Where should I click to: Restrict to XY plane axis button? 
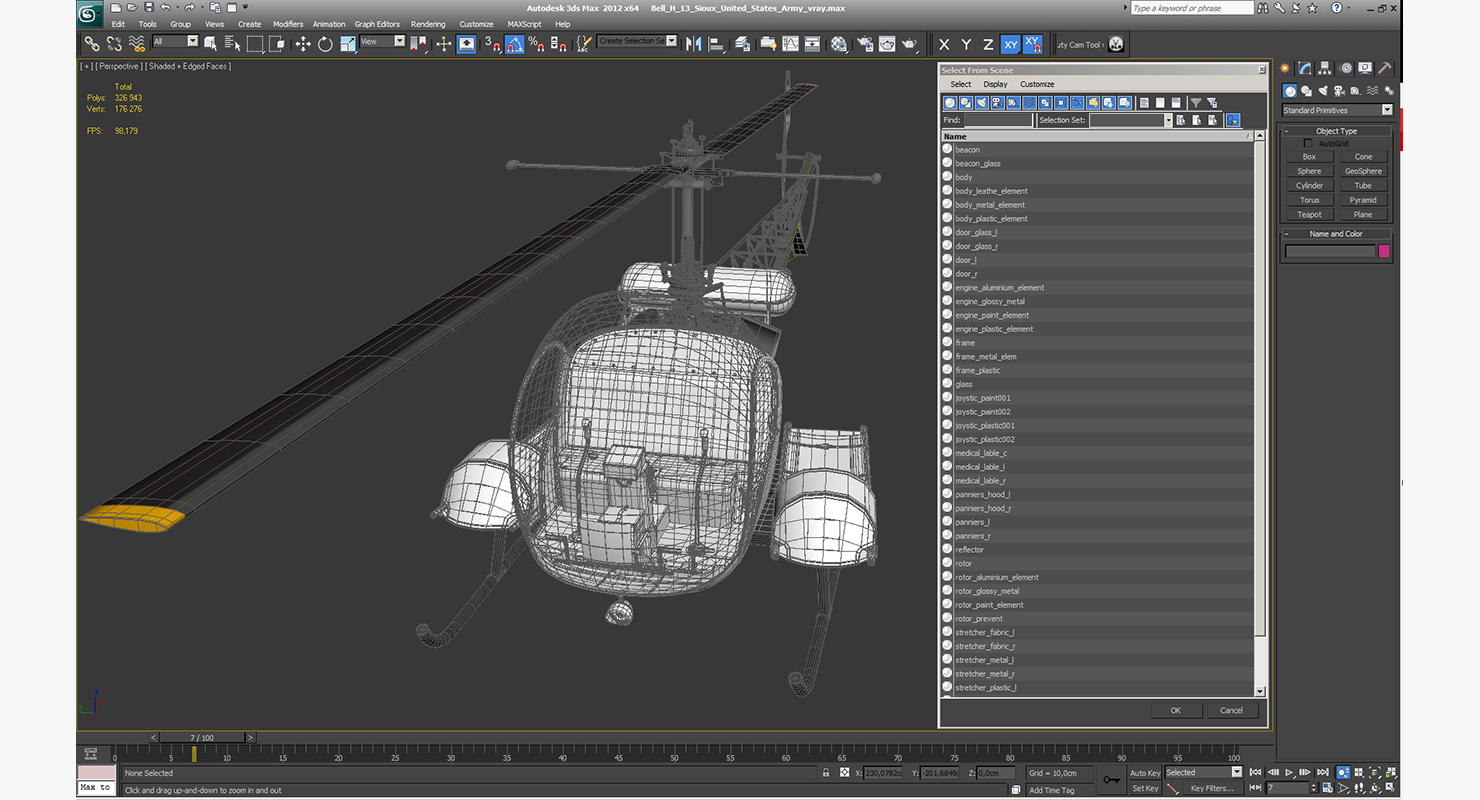point(1011,44)
